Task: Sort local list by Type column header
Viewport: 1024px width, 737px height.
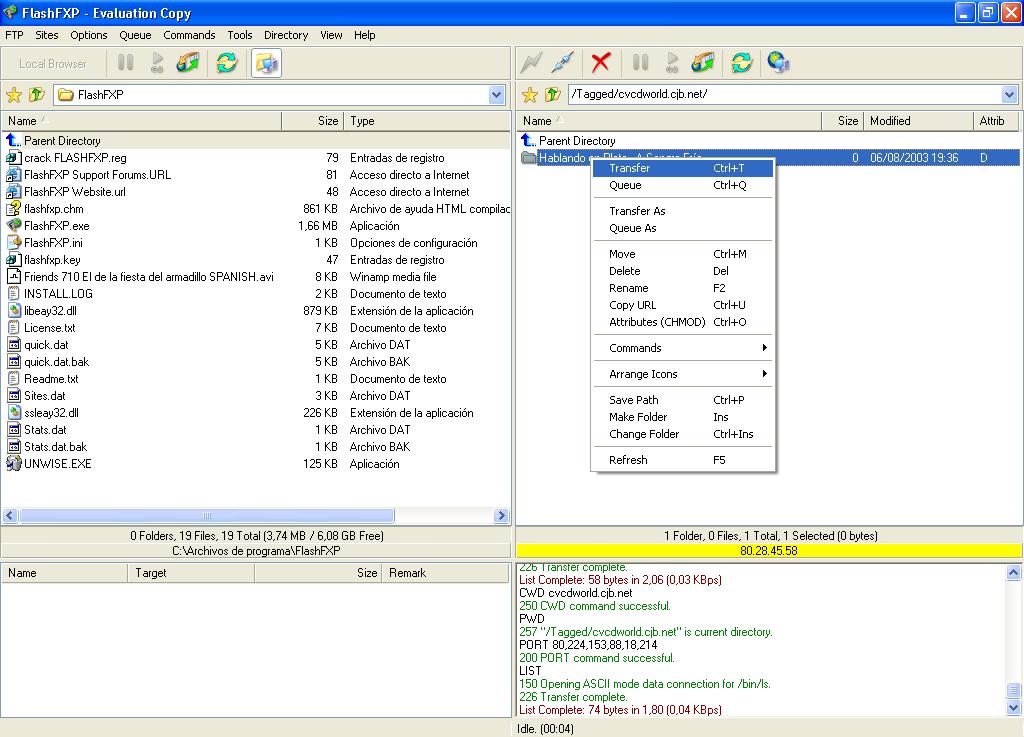Action: [x=427, y=121]
